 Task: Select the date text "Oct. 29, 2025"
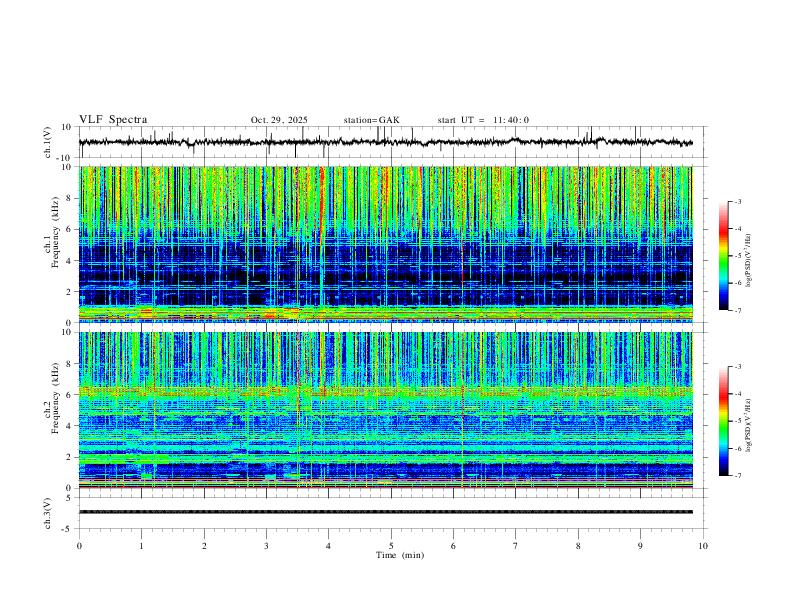[x=279, y=120]
